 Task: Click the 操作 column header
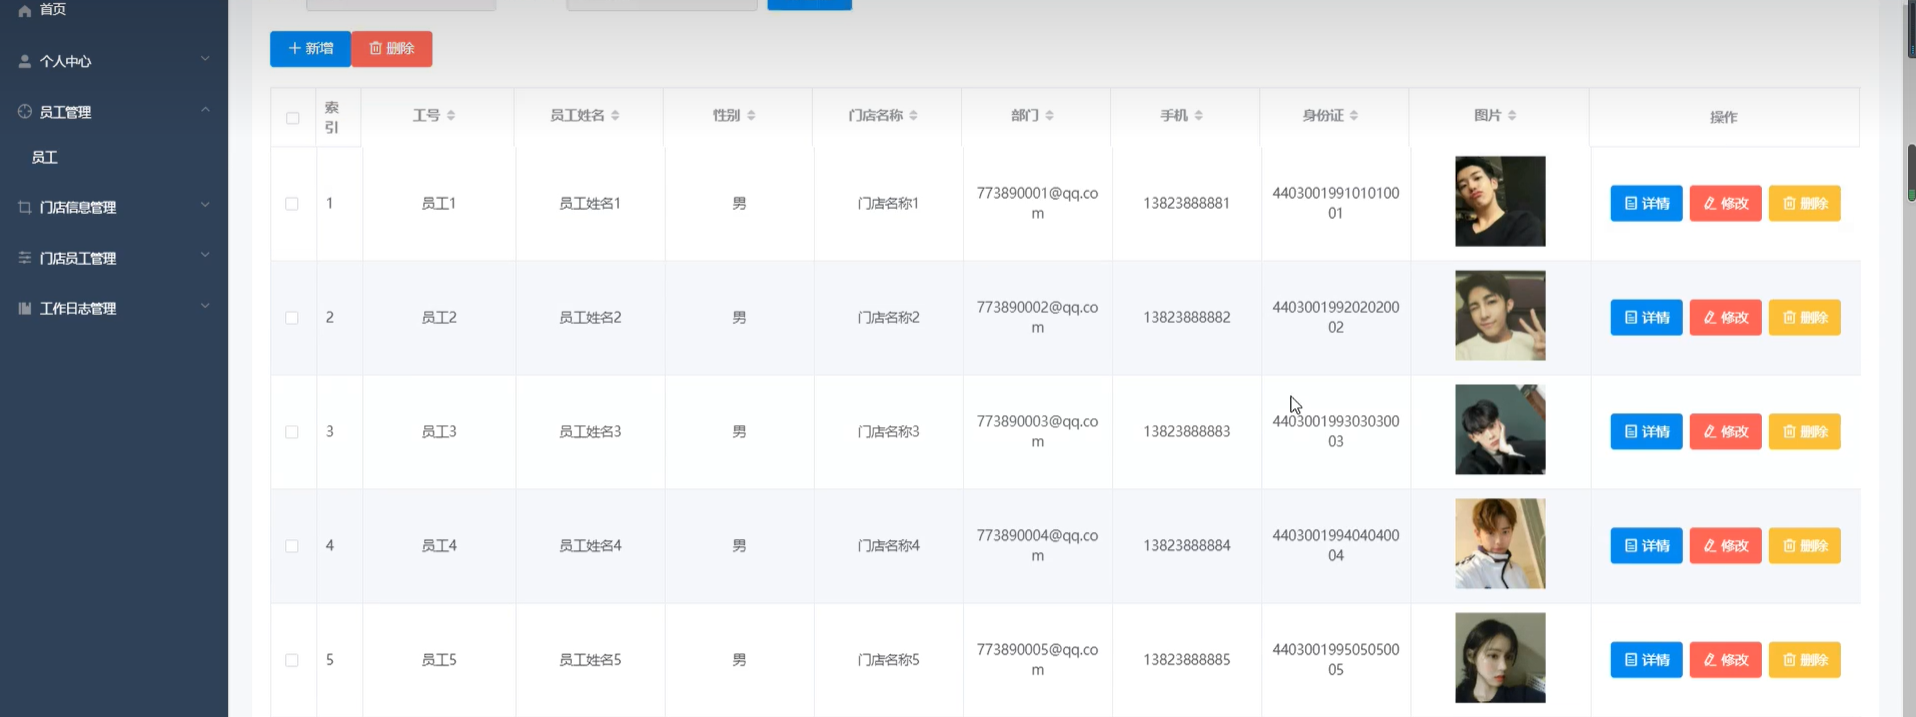coord(1723,117)
